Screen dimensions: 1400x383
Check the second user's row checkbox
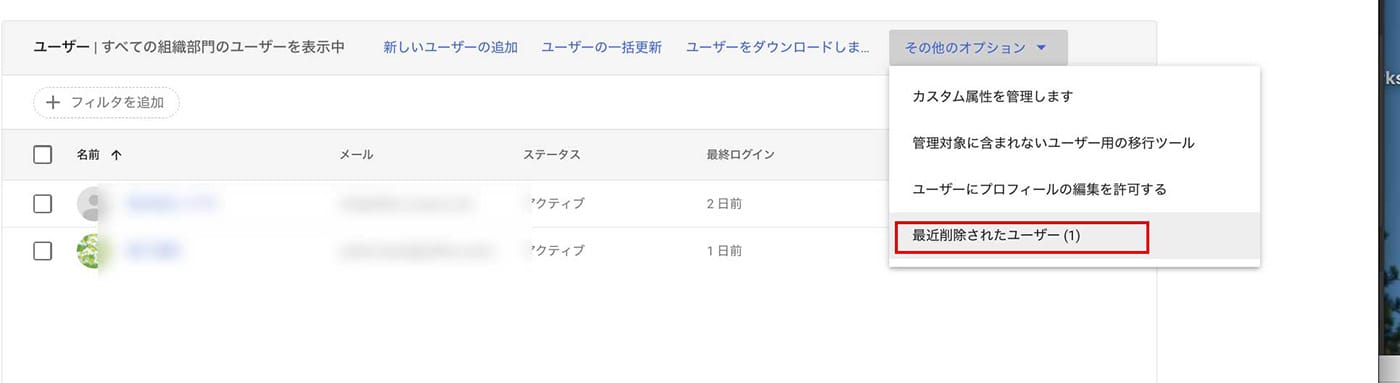(42, 251)
